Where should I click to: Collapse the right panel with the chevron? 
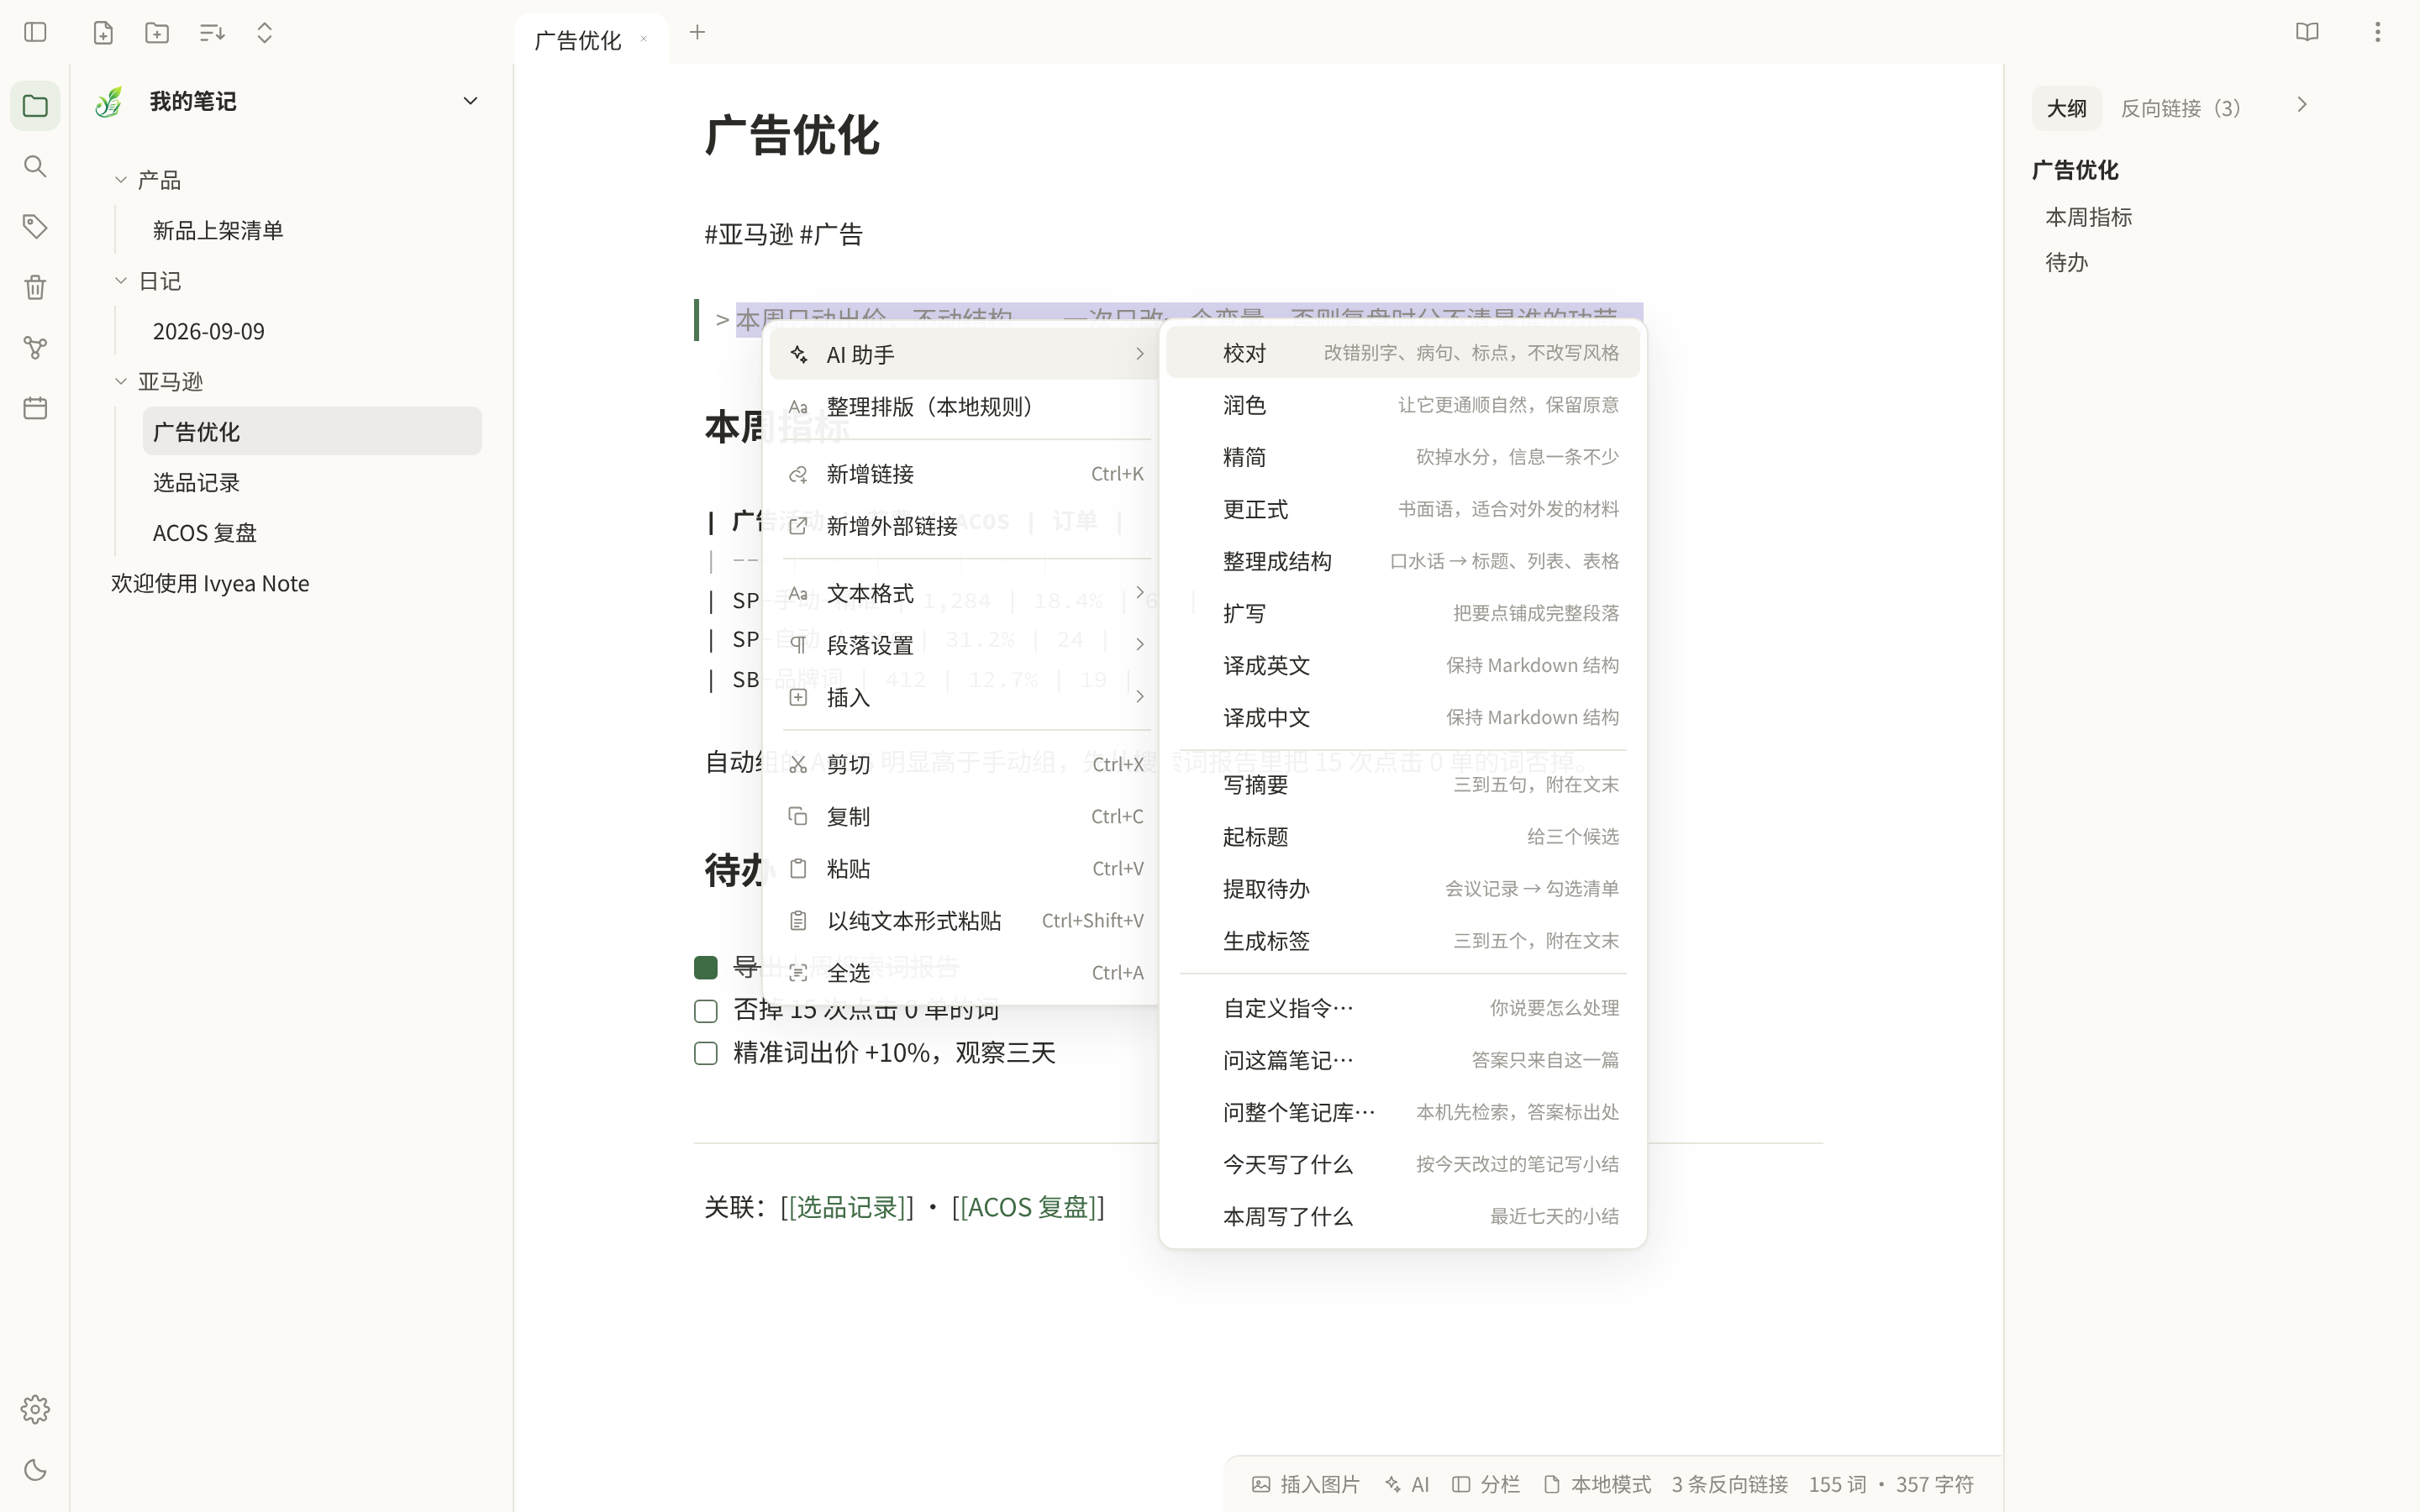pyautogui.click(x=2302, y=105)
